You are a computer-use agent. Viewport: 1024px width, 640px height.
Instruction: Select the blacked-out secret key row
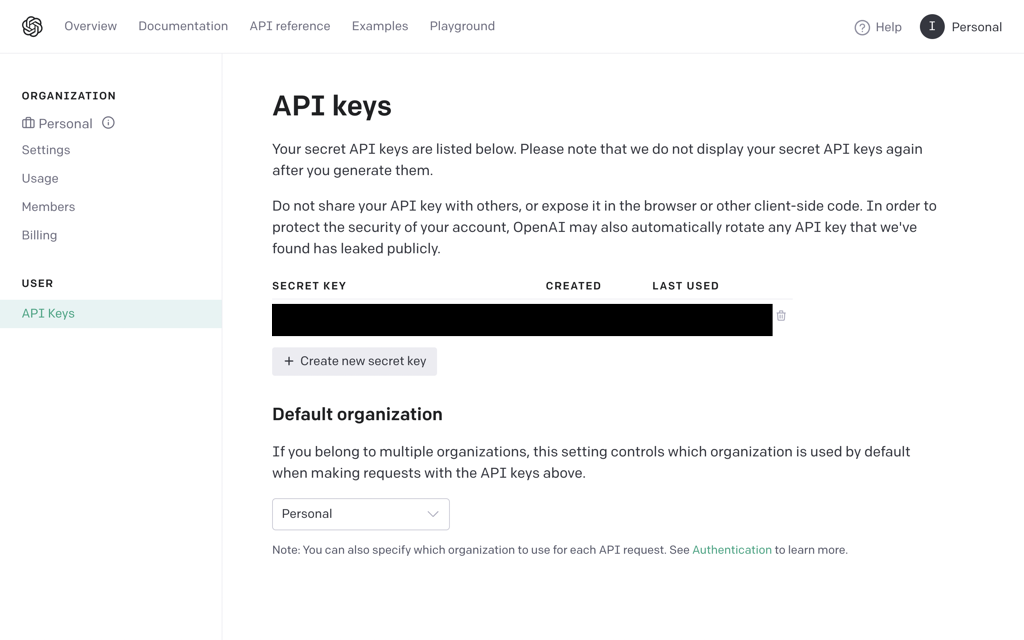click(x=522, y=320)
